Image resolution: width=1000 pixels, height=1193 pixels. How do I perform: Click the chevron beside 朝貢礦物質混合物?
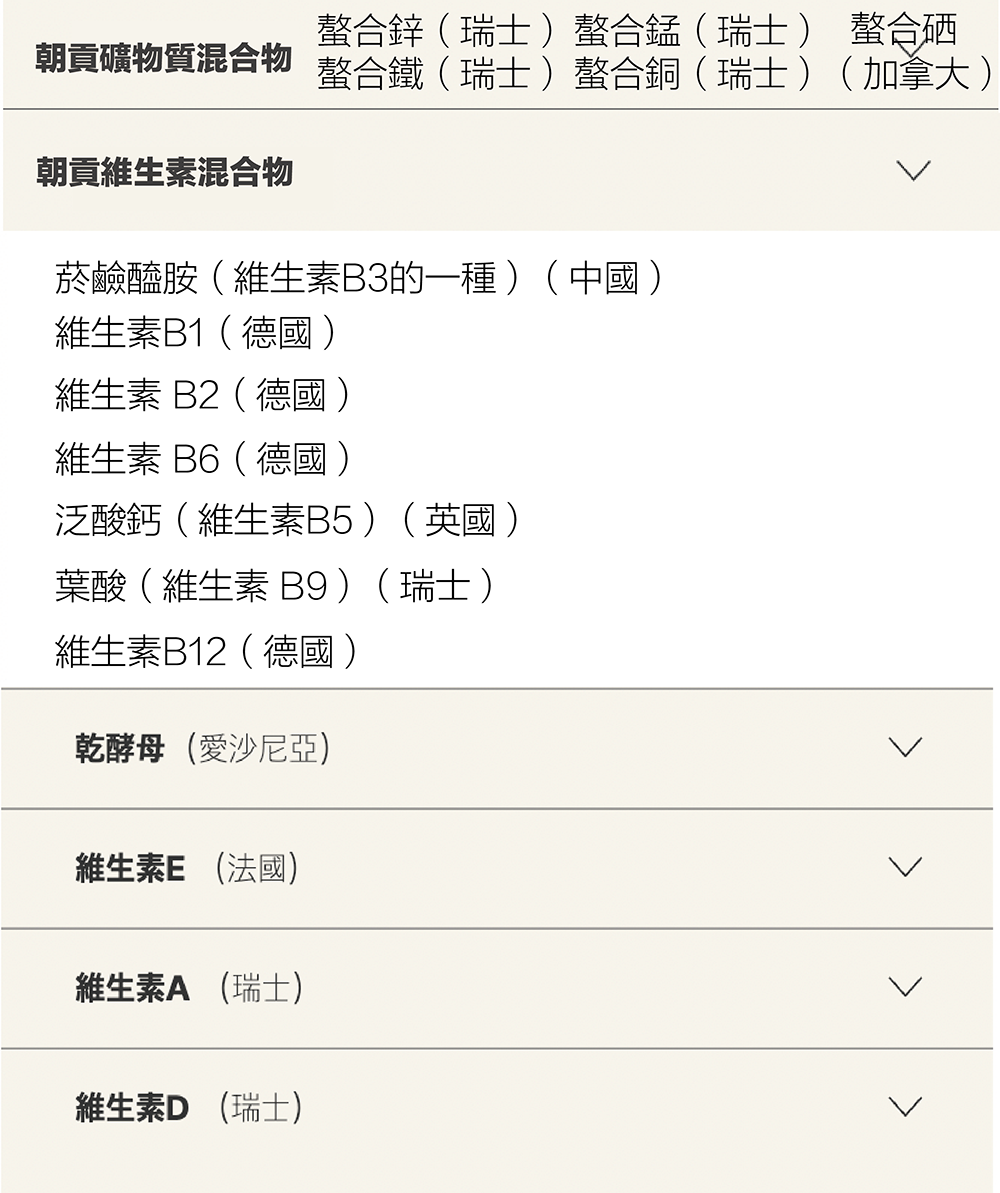pos(911,48)
